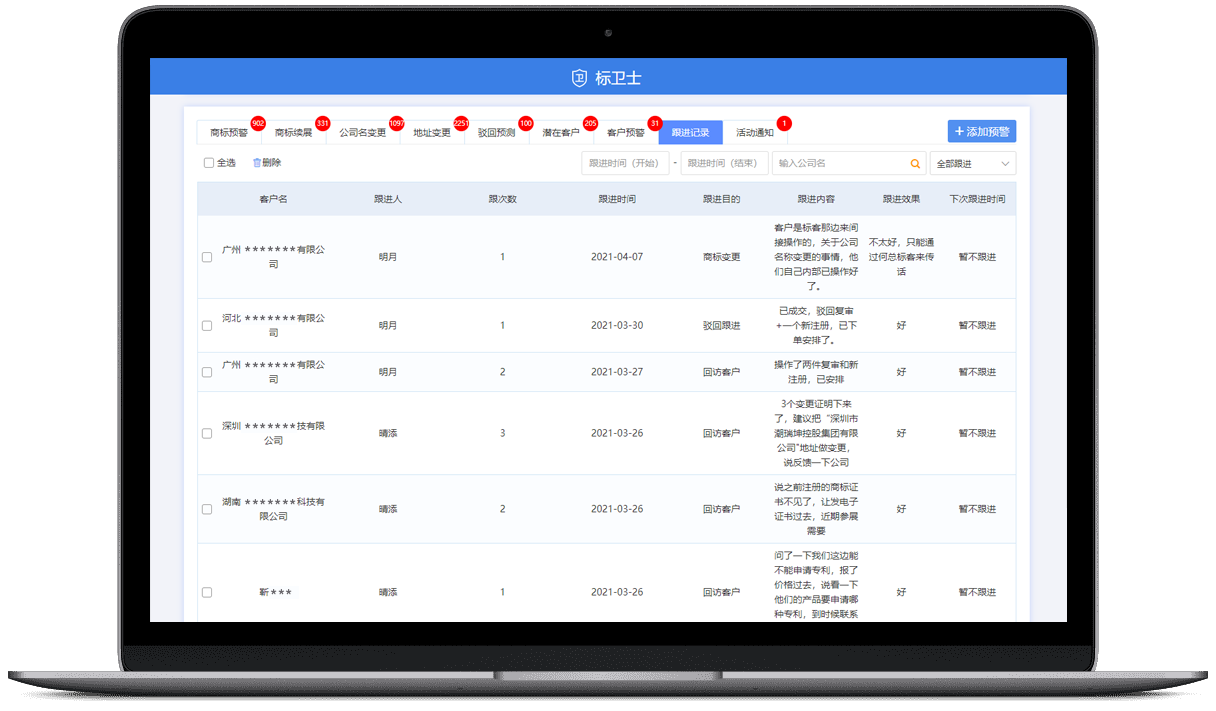Select the 深圳 company row checkbox
This screenshot has width=1216, height=711.
point(207,434)
